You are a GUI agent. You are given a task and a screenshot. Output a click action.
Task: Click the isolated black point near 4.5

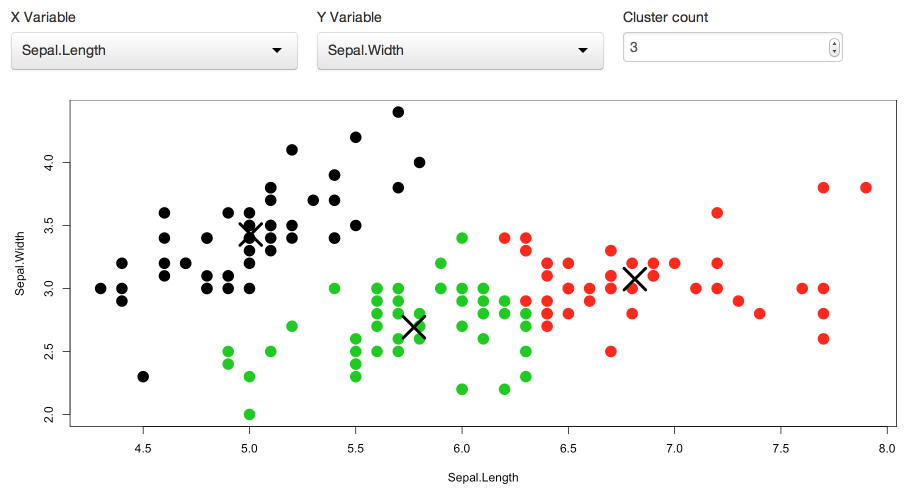[143, 376]
